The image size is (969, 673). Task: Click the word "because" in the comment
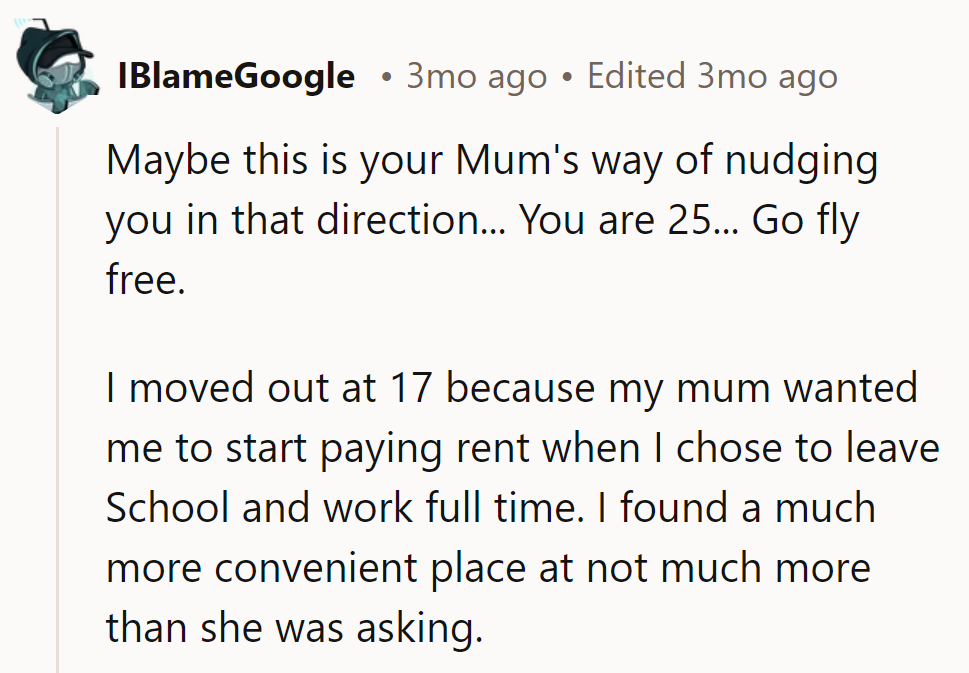[520, 388]
